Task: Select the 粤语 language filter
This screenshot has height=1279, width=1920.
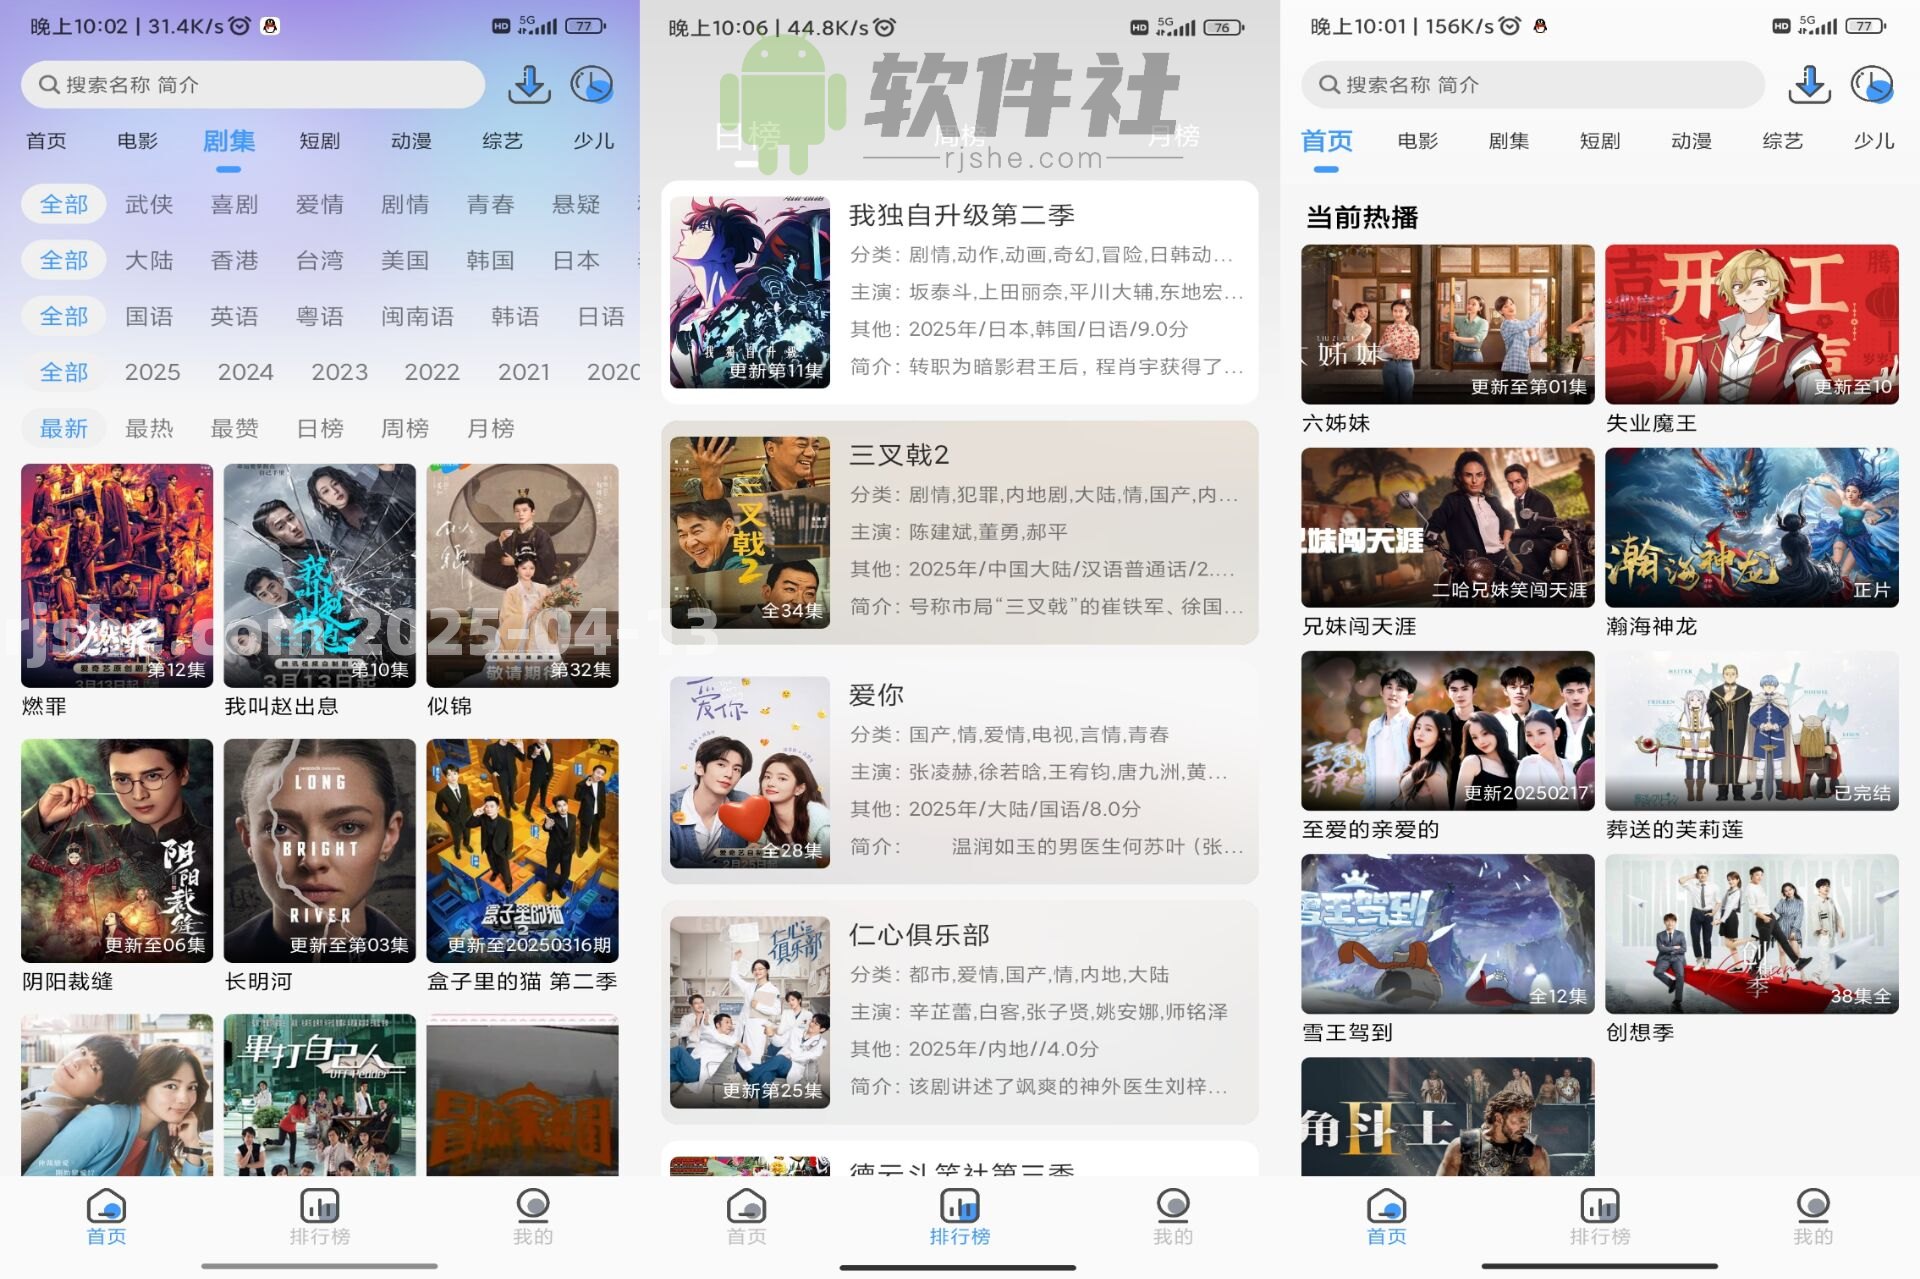Action: (319, 316)
